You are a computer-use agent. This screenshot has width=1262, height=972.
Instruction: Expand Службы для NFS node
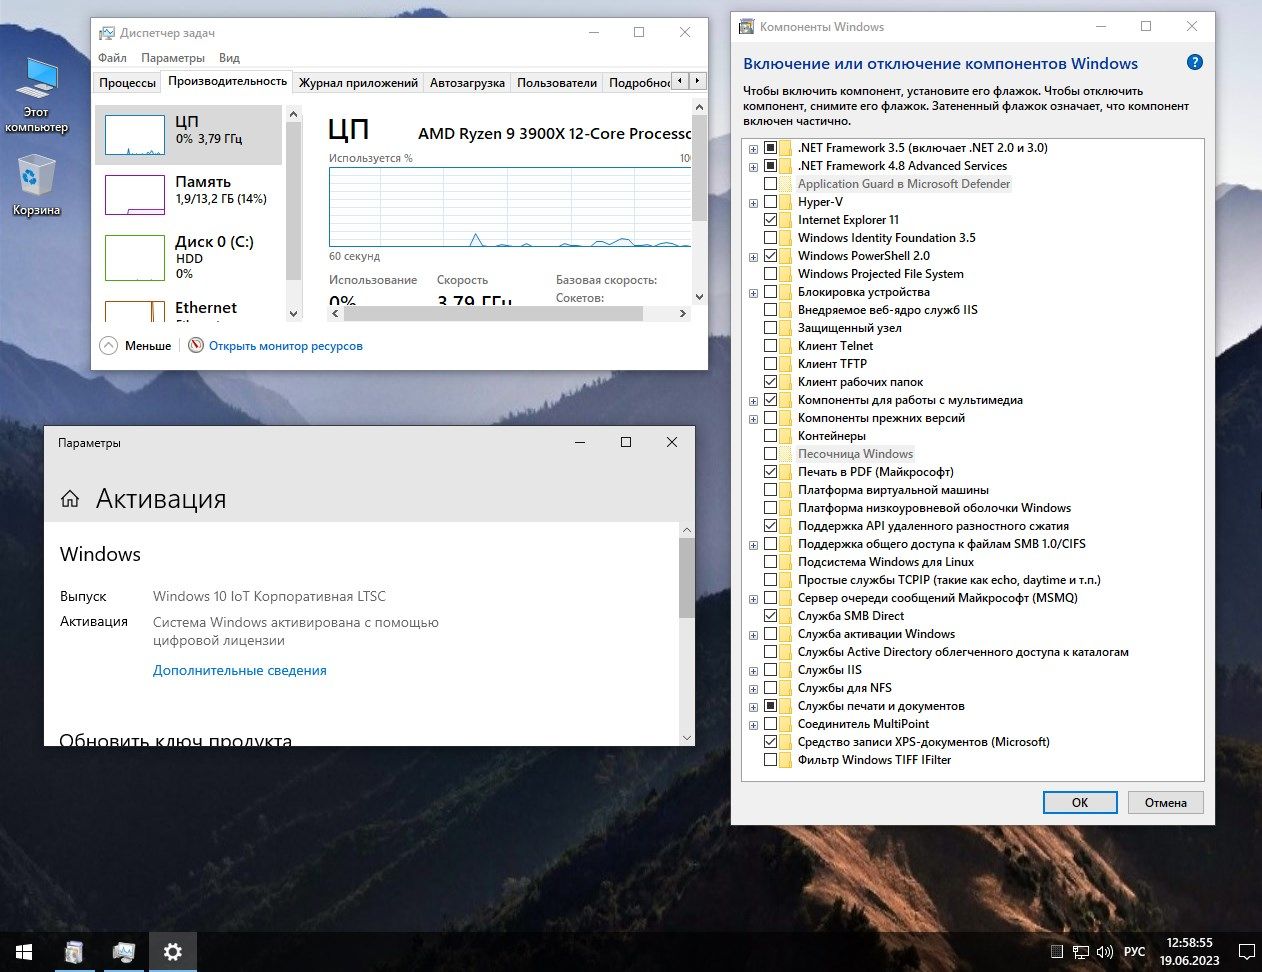pos(753,689)
